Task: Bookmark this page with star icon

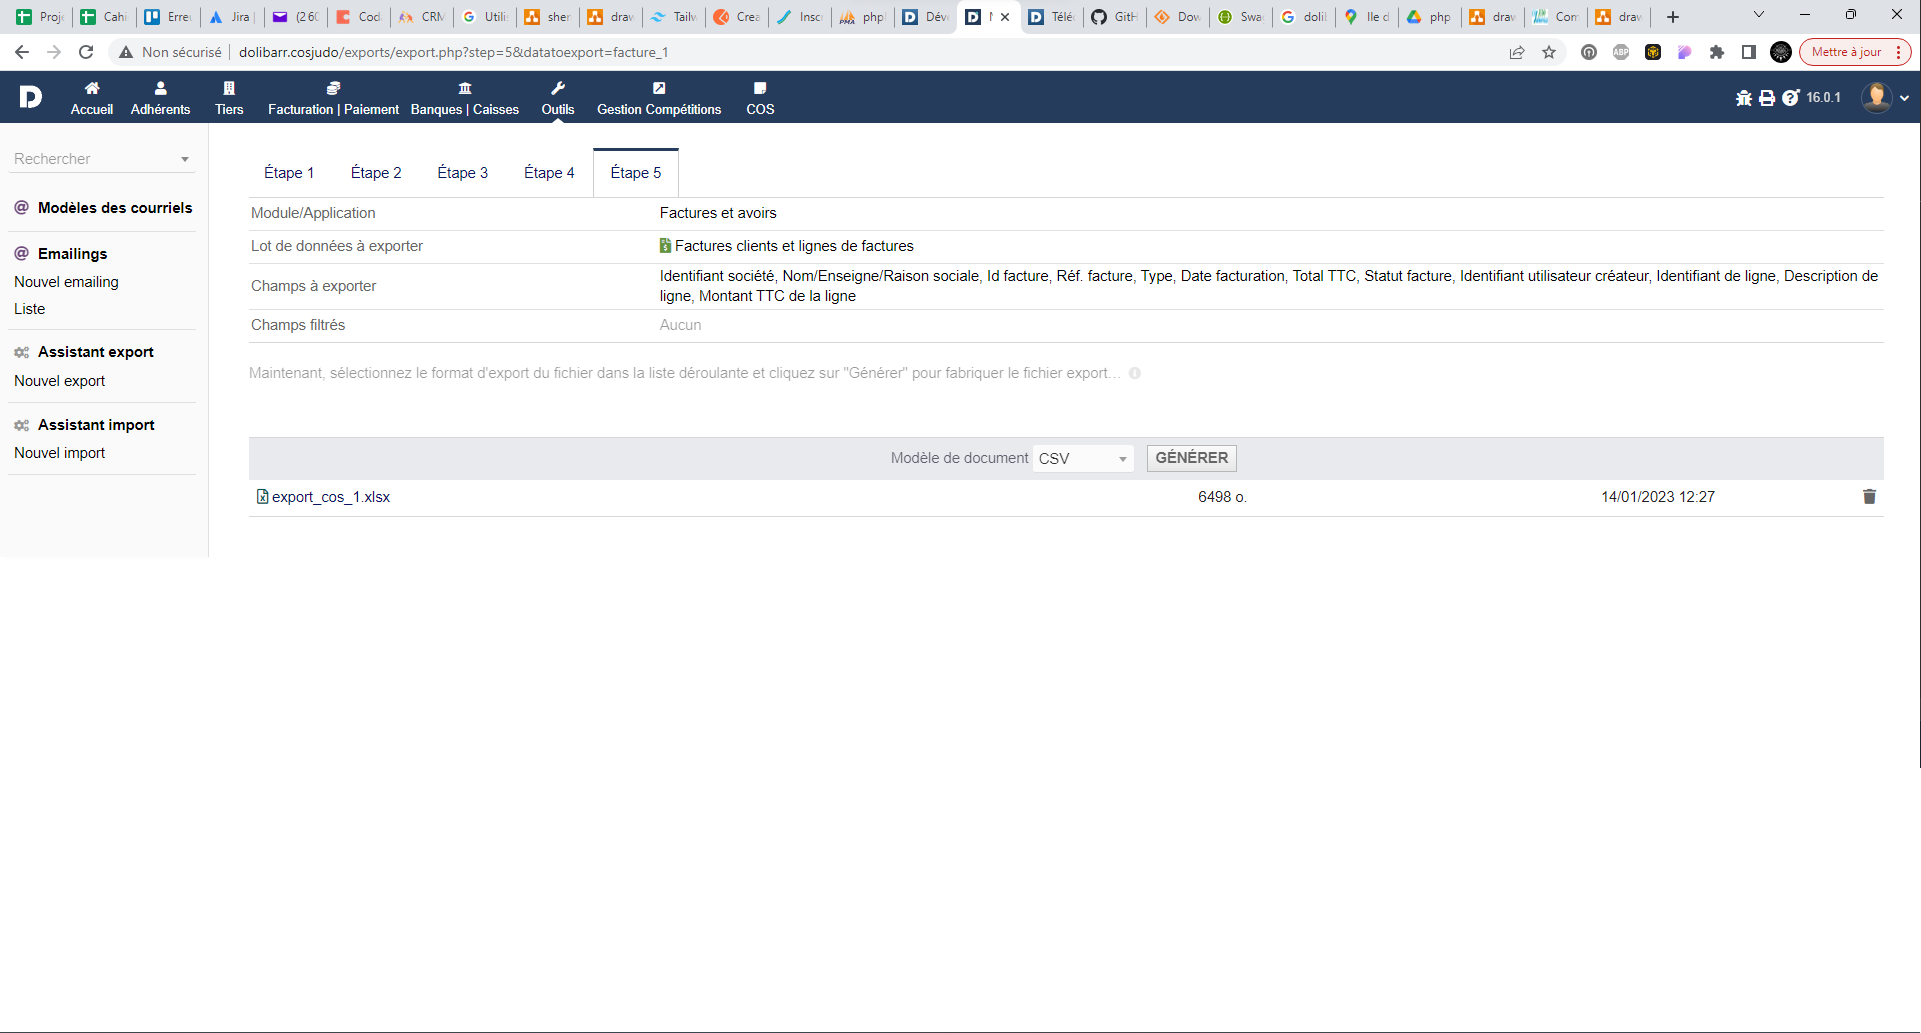Action: (1549, 52)
